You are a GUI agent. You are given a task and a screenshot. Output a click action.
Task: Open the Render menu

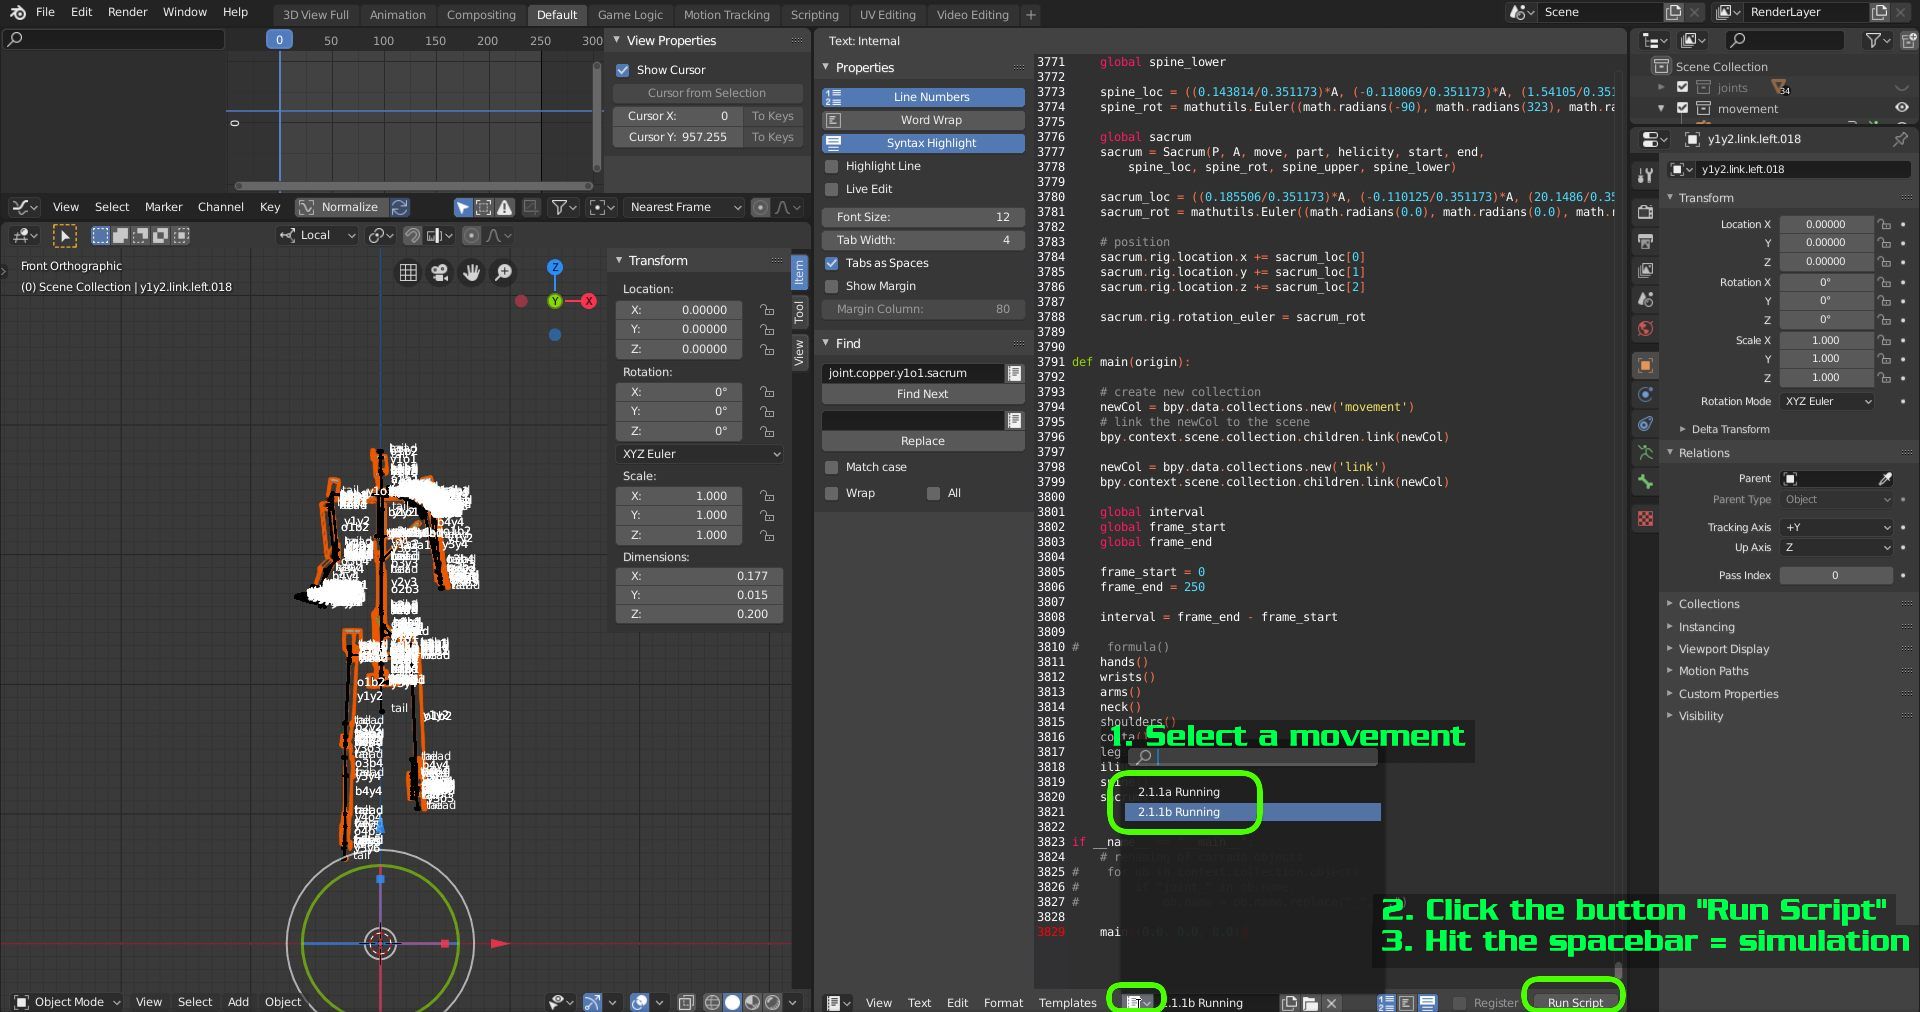(127, 12)
